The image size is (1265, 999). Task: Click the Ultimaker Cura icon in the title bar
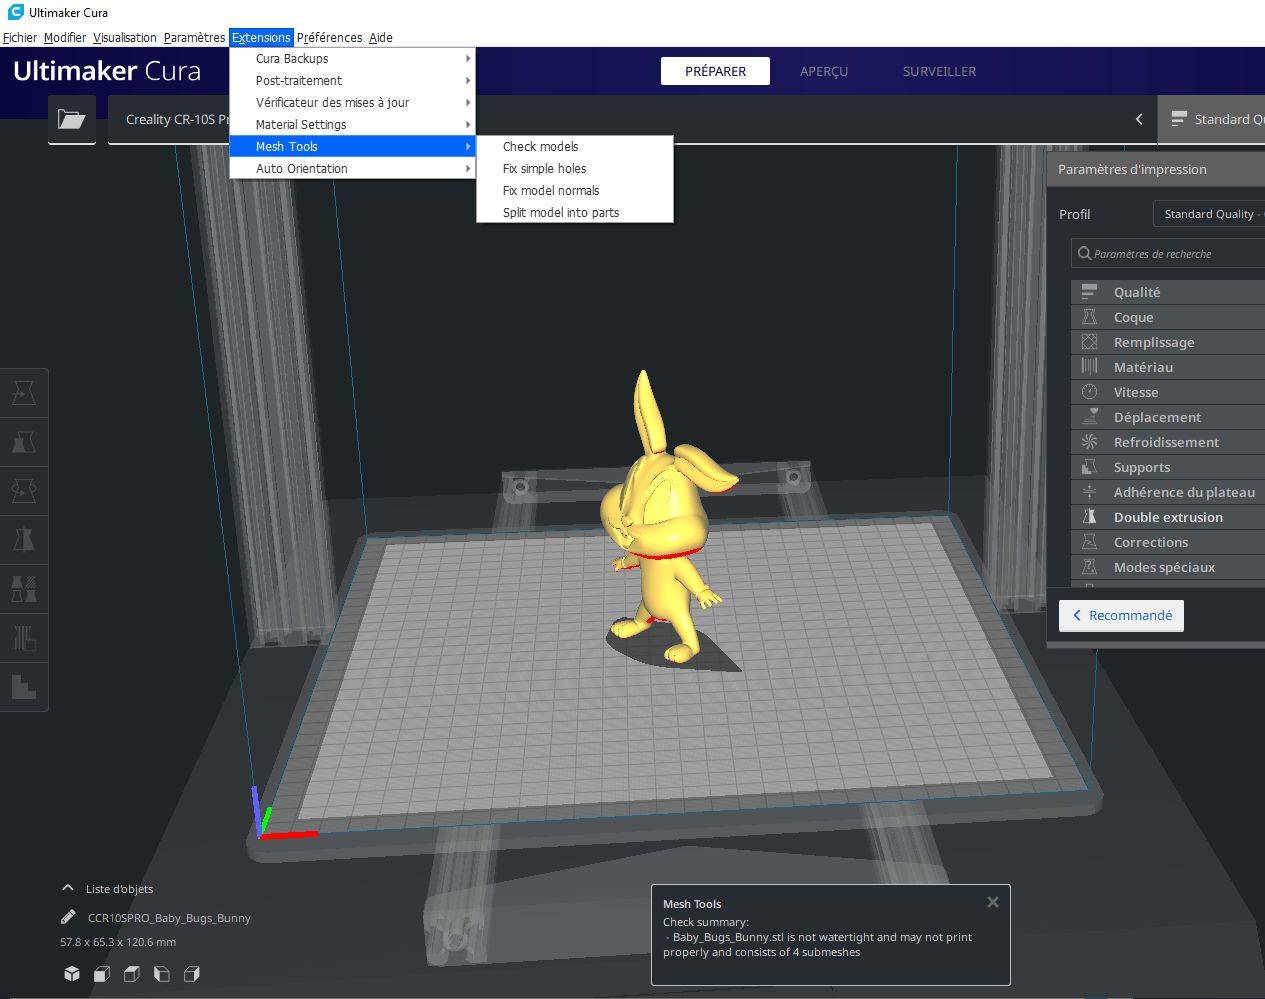pos(15,12)
